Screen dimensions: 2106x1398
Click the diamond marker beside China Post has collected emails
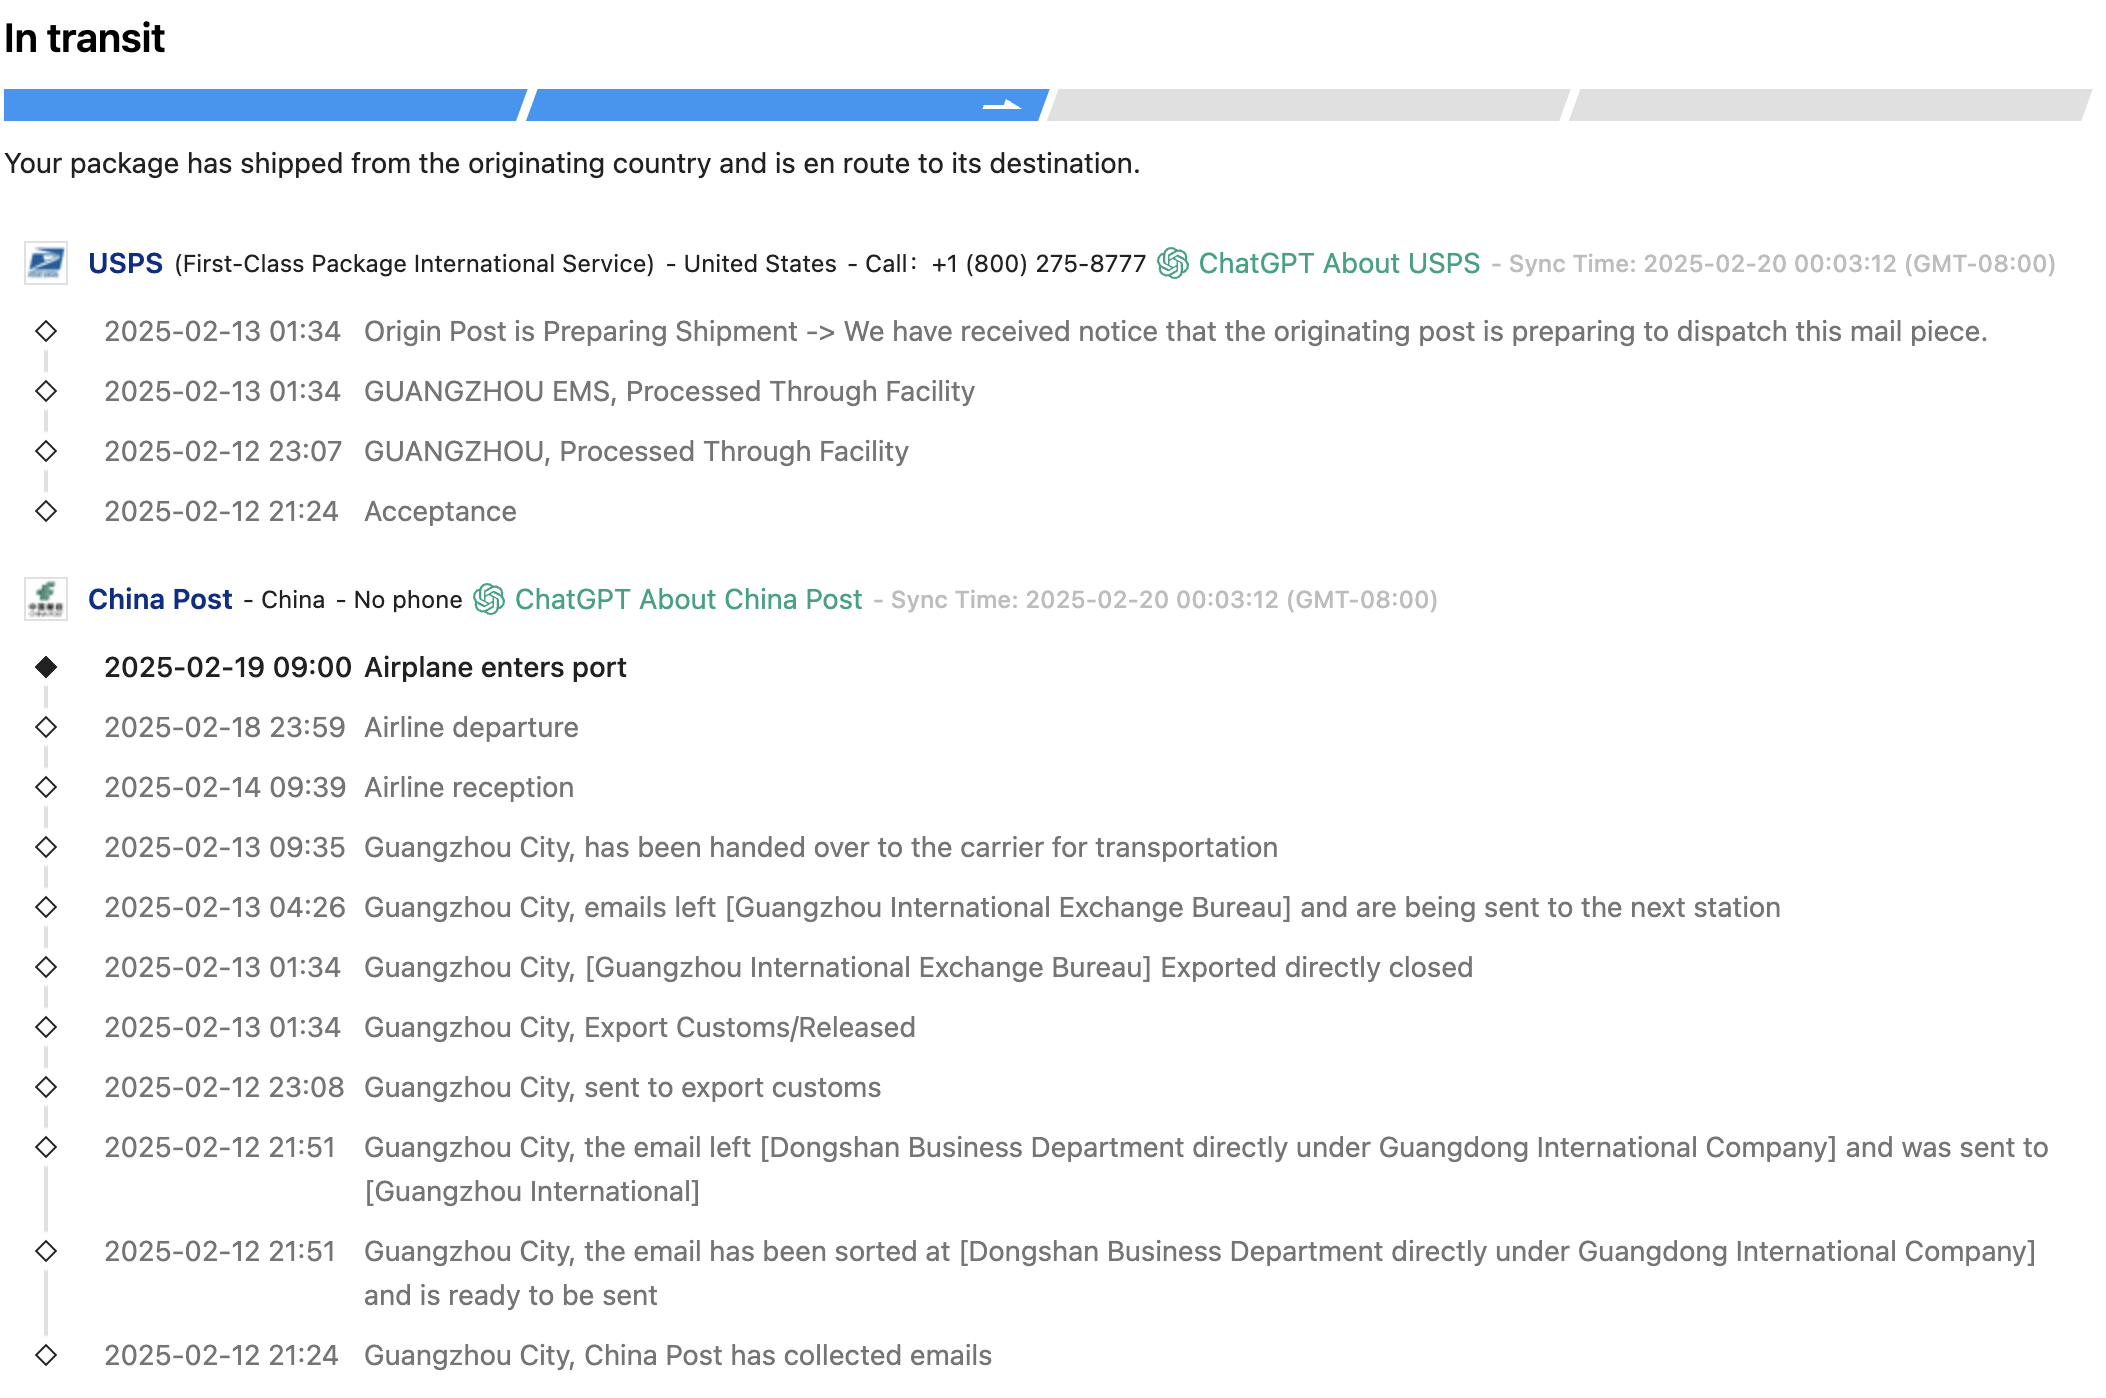pyautogui.click(x=46, y=1355)
